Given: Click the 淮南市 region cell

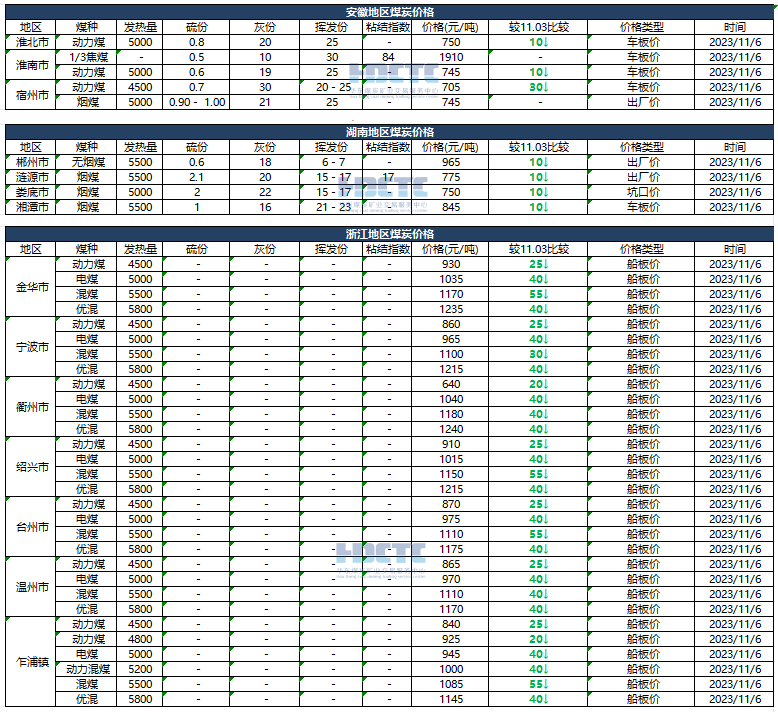Looking at the screenshot, I should pos(31,65).
